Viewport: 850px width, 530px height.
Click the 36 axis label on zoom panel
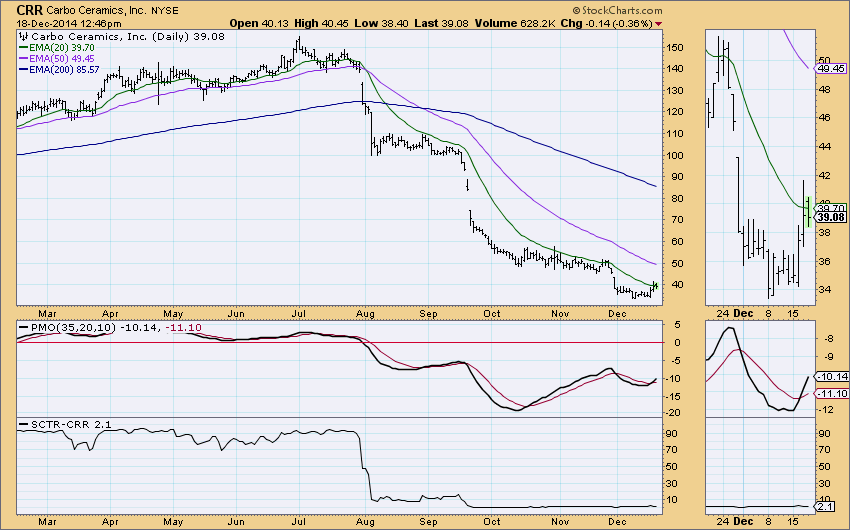[825, 262]
